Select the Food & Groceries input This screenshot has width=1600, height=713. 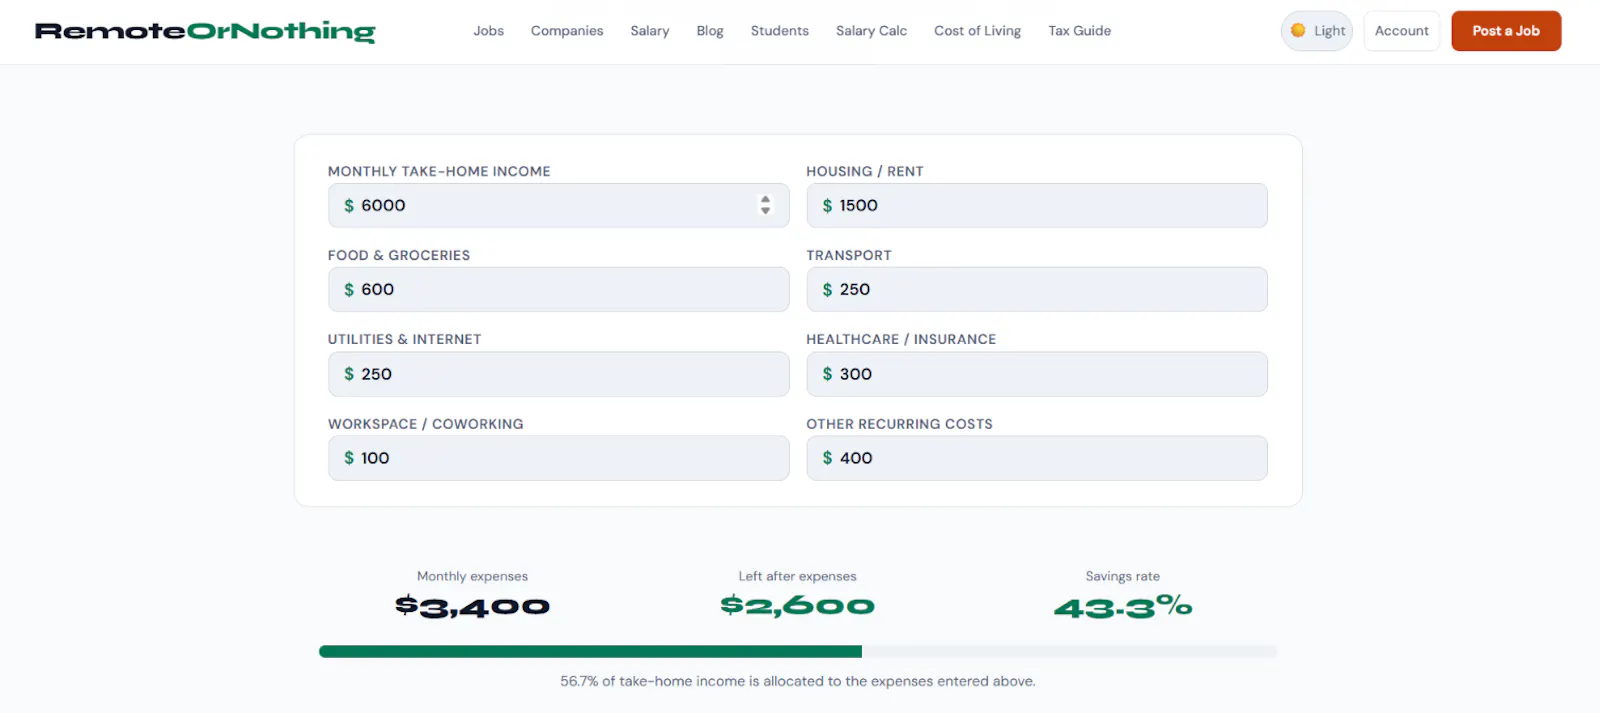tap(558, 289)
